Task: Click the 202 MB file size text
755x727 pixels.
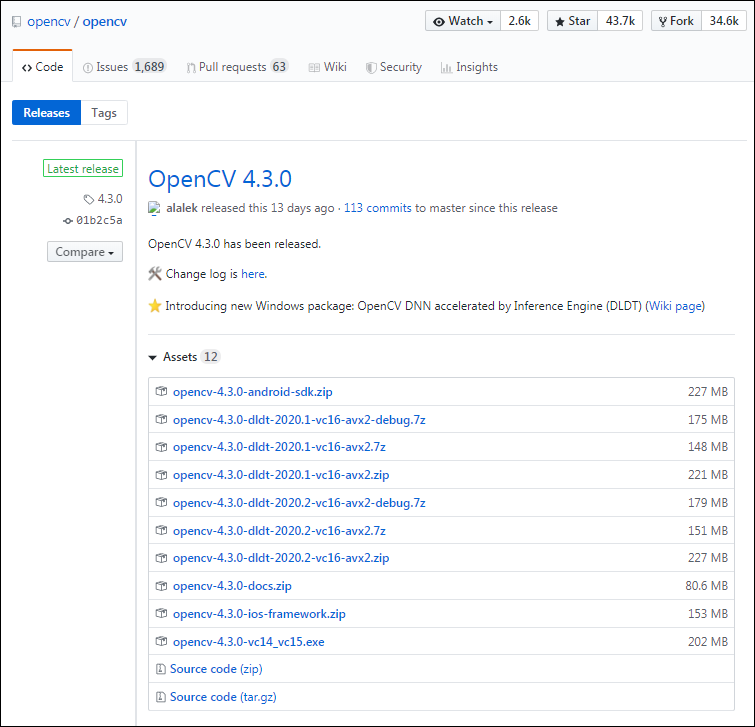Action: coord(708,642)
